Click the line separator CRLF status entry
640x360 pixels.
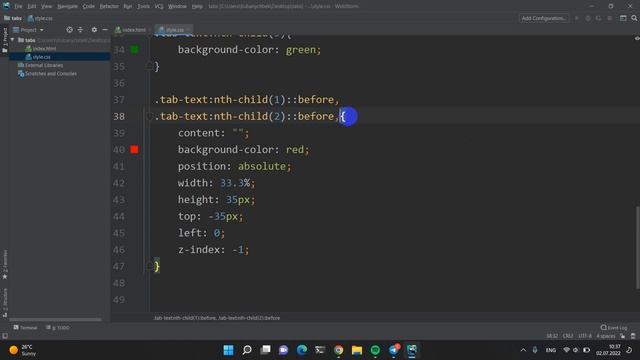click(568, 336)
